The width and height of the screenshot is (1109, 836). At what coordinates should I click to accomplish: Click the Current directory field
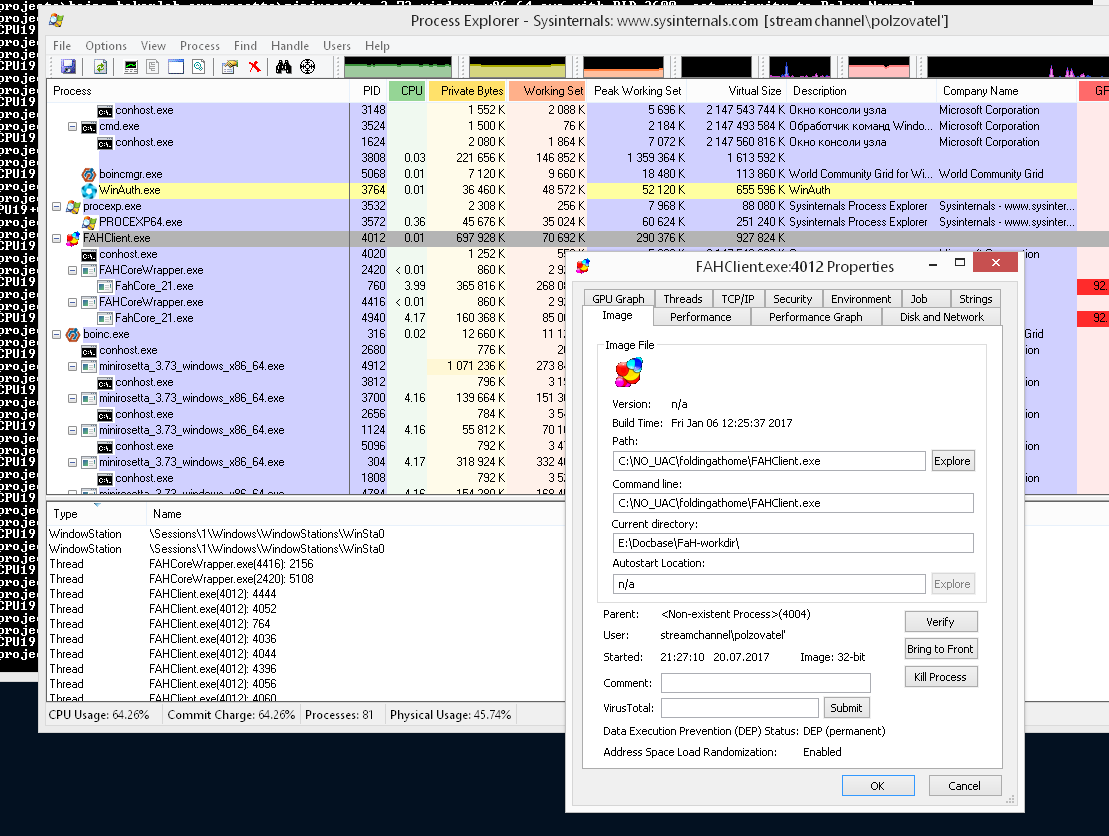[793, 543]
